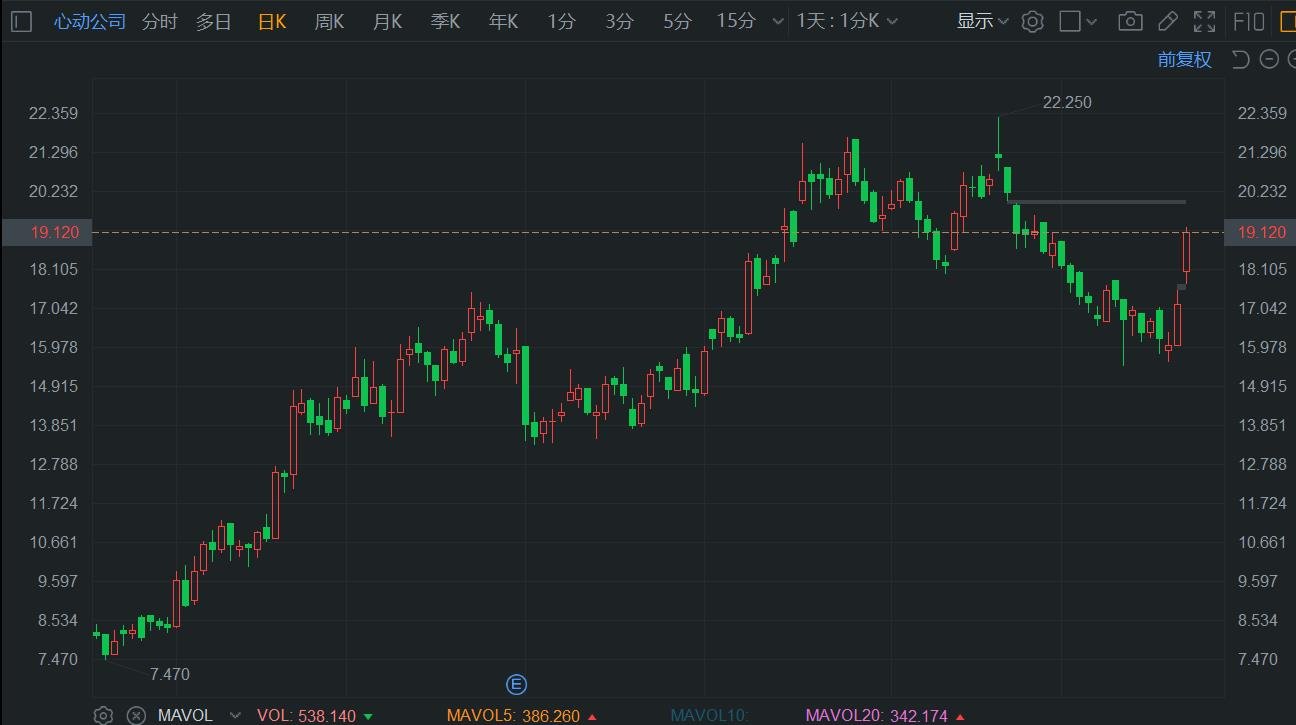Choose the 15分 fifteen-minute interval

(736, 21)
